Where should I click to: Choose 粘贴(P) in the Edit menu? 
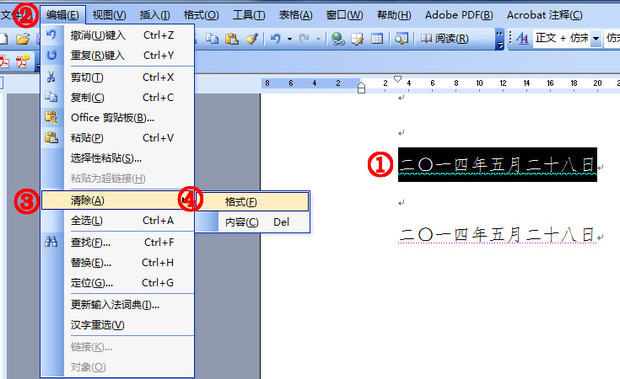pos(118,138)
